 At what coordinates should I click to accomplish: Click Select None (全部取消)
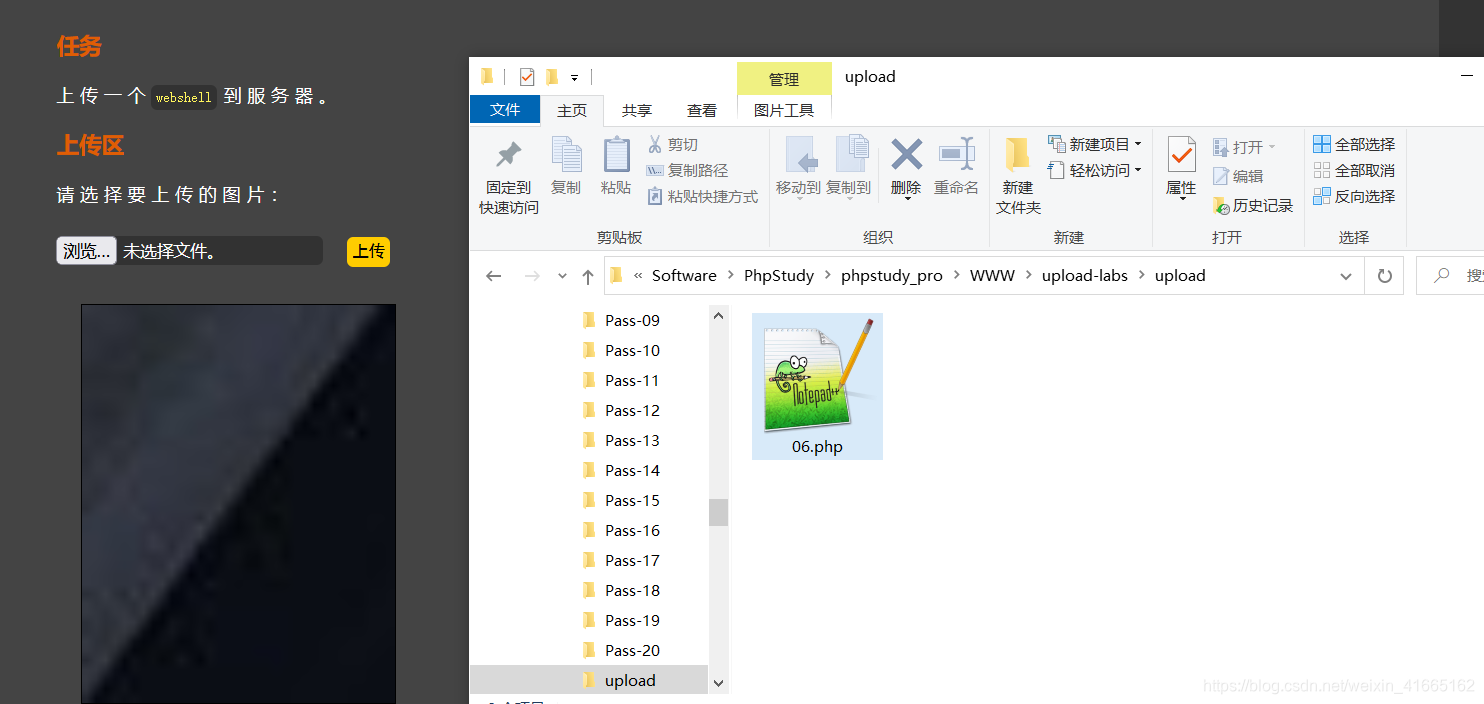coord(1354,170)
